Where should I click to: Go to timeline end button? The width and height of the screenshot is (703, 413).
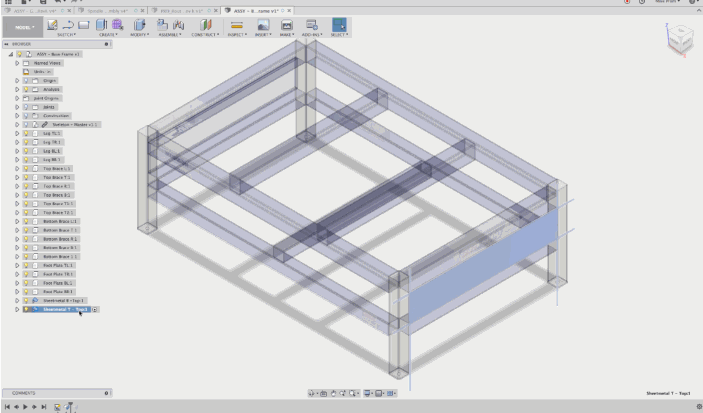44,407
